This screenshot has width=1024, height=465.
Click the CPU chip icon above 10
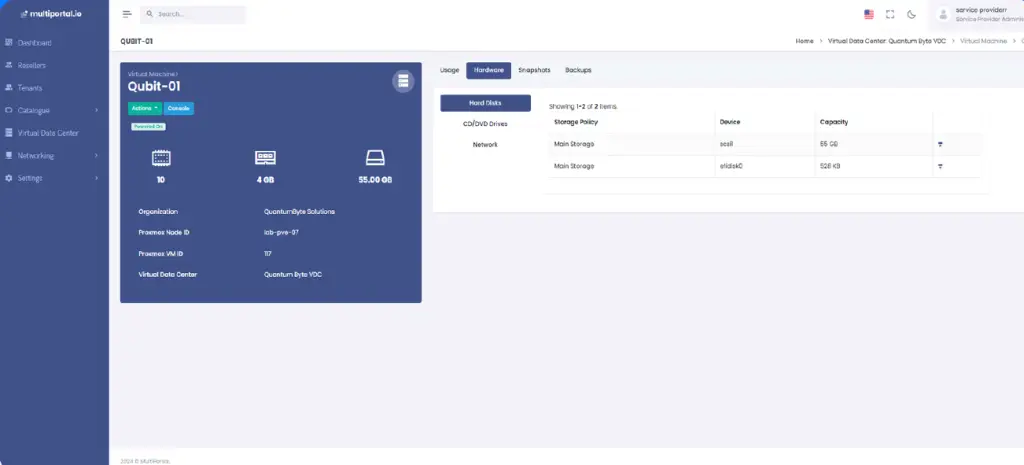pyautogui.click(x=161, y=158)
